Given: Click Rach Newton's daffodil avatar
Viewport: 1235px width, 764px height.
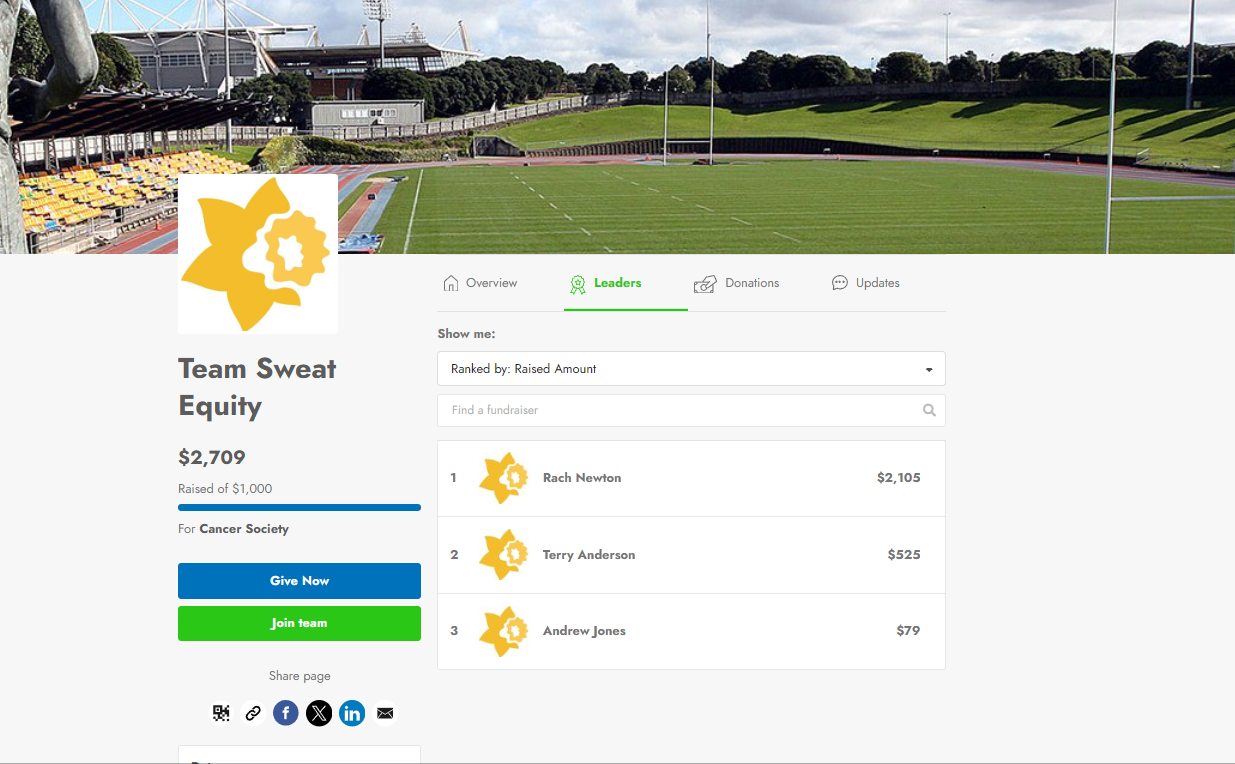Looking at the screenshot, I should click(503, 478).
